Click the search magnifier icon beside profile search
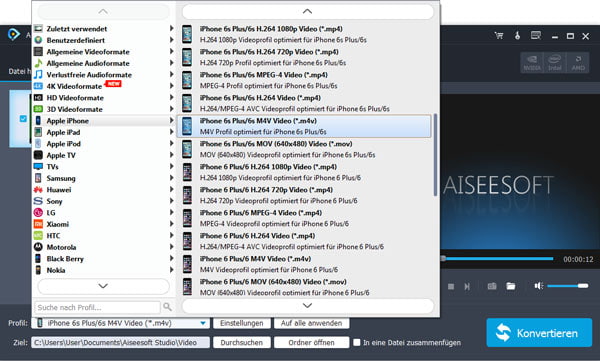The height and width of the screenshot is (361, 600). pyautogui.click(x=167, y=307)
